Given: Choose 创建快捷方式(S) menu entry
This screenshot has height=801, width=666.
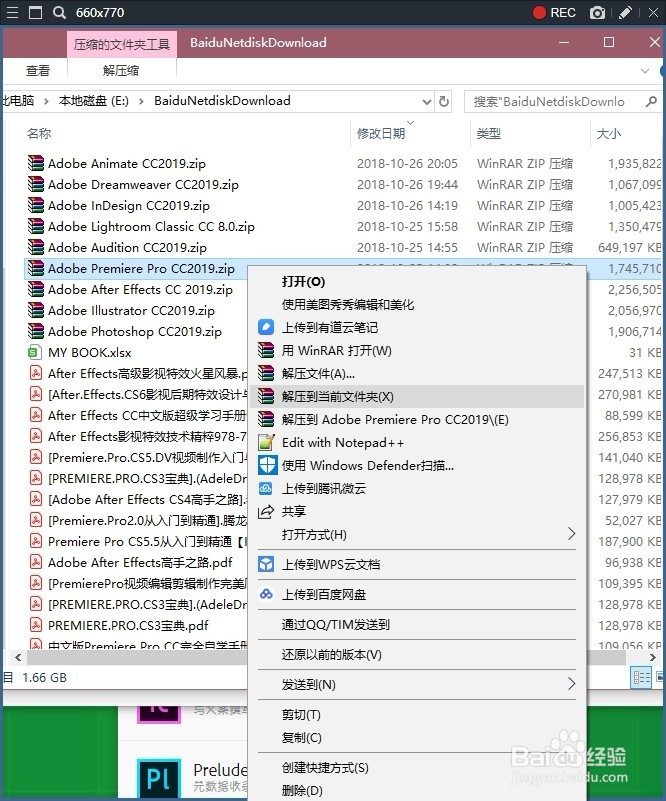Looking at the screenshot, I should 325,767.
